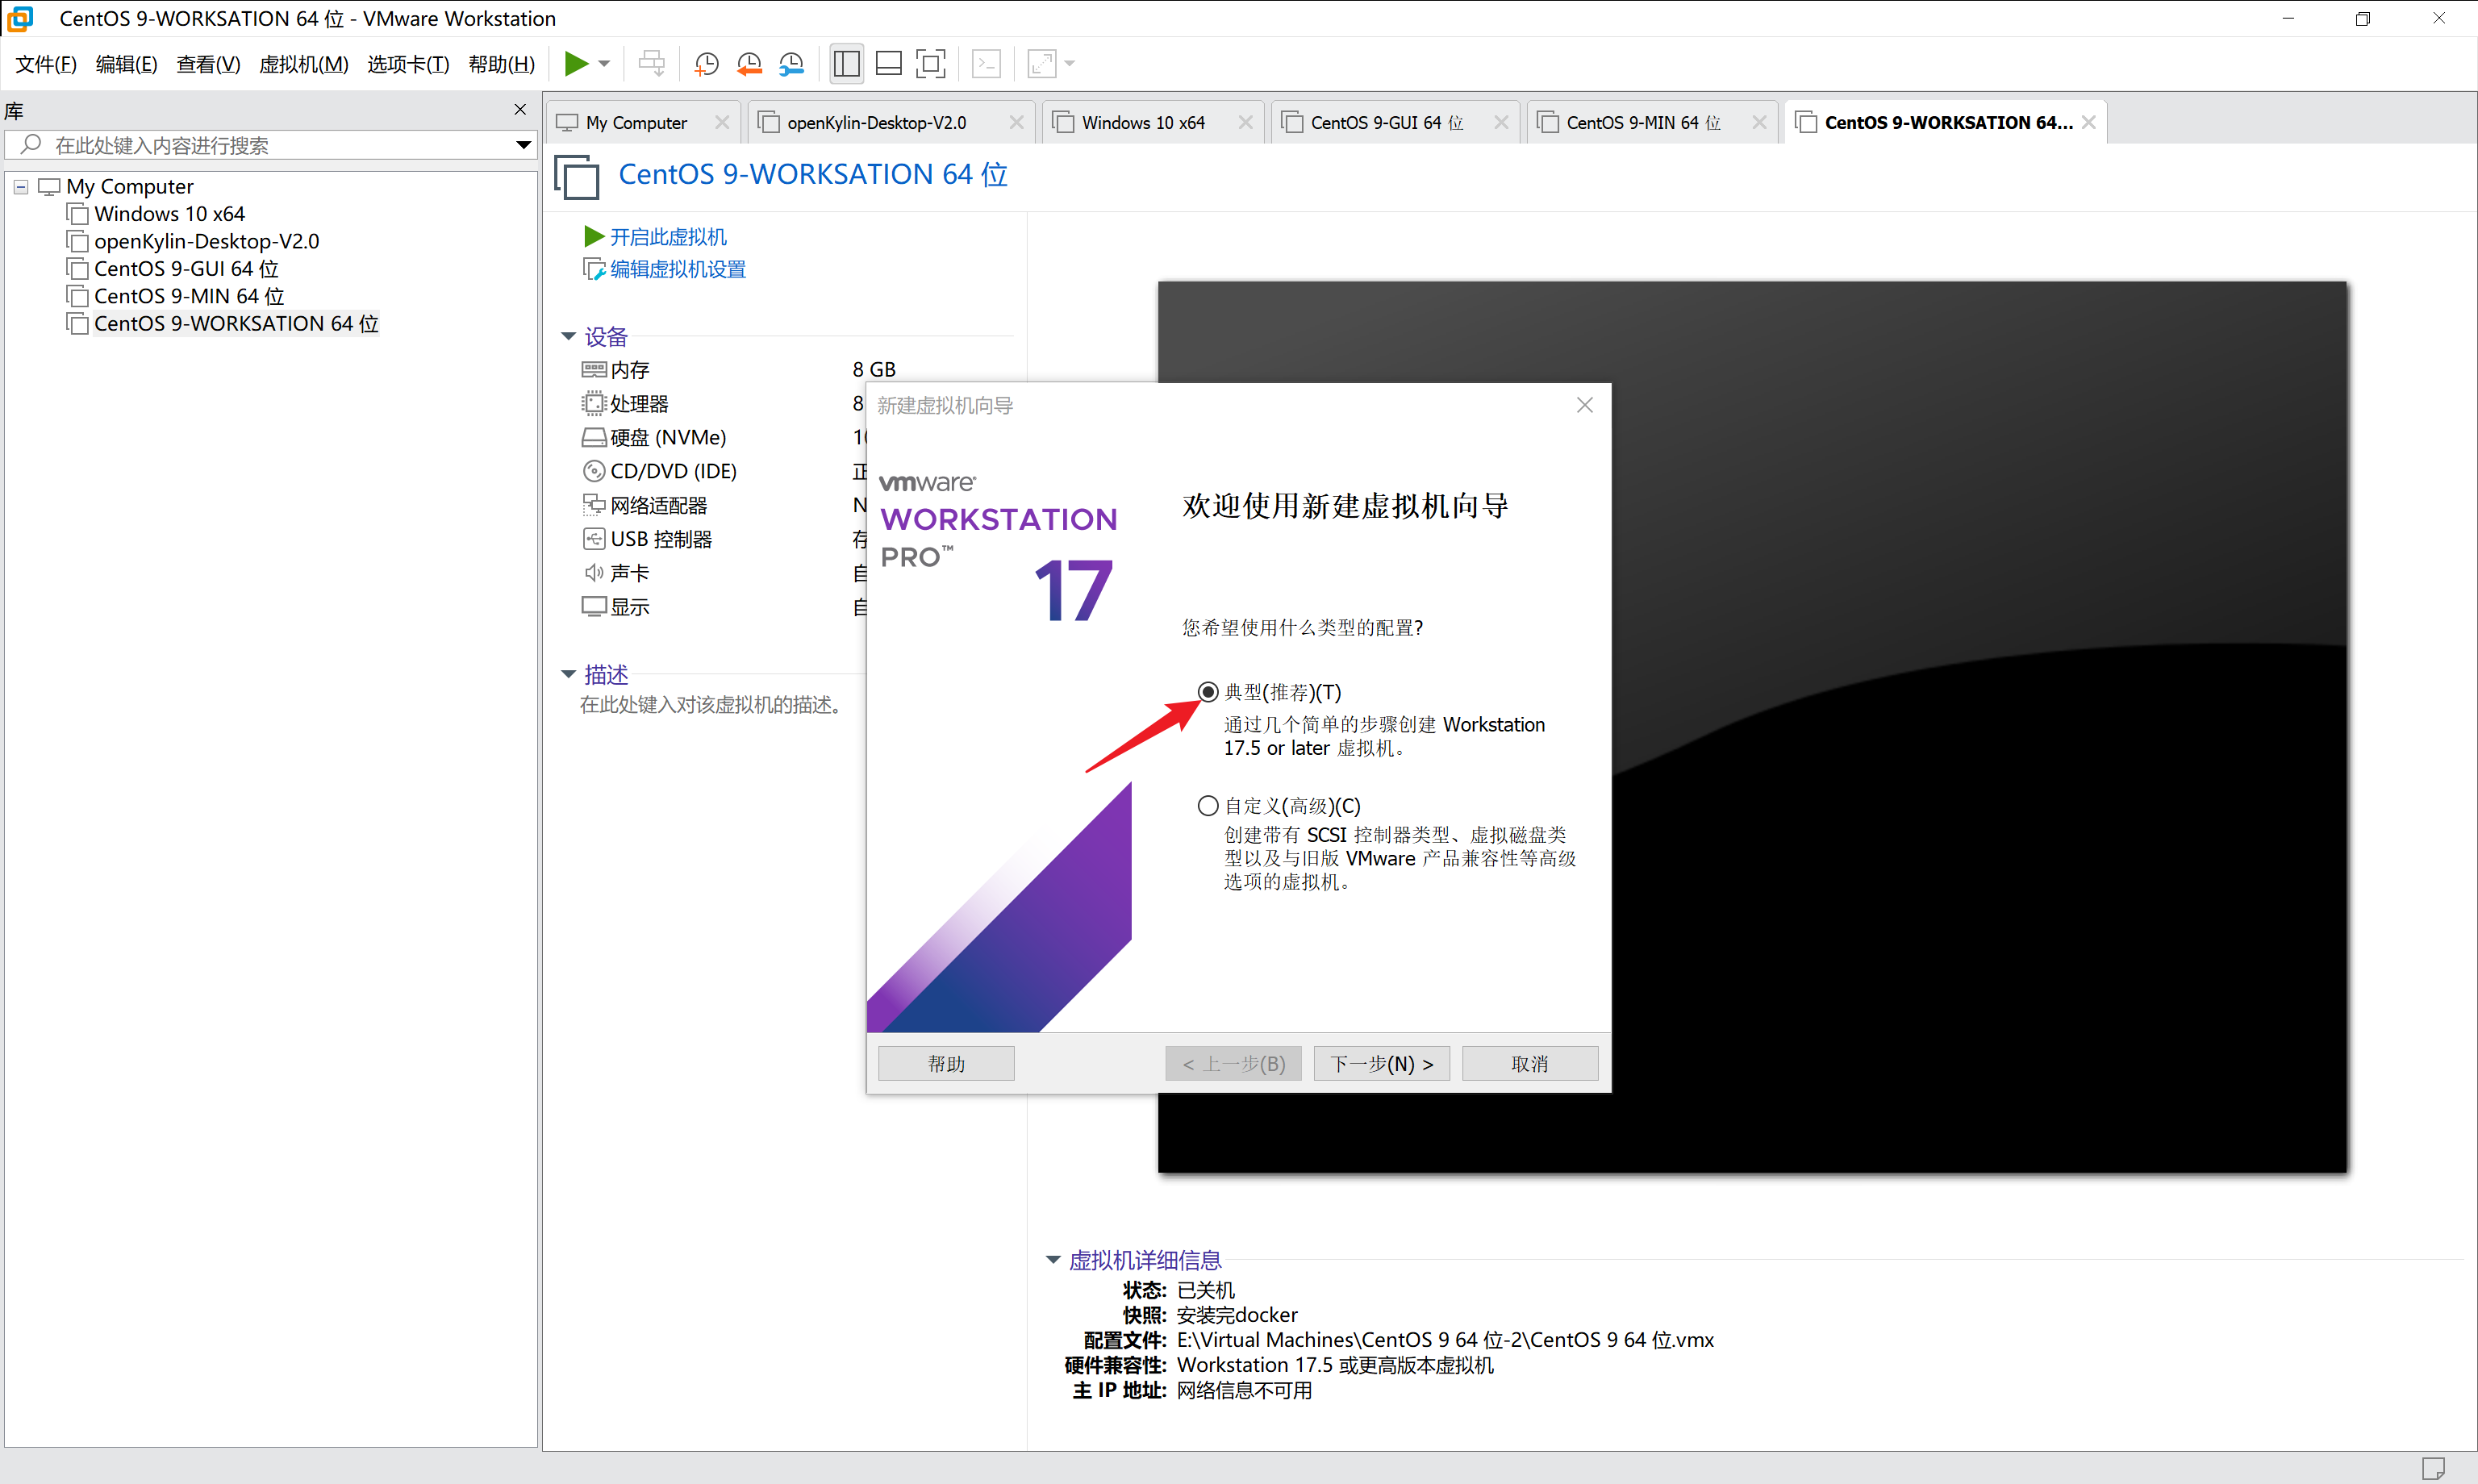The height and width of the screenshot is (1484, 2478).
Task: Switch to the My Computer tab
Action: (636, 122)
